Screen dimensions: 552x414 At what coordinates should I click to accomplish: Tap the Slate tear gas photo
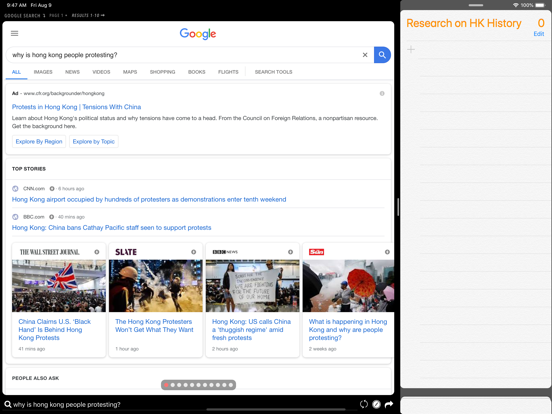[156, 286]
